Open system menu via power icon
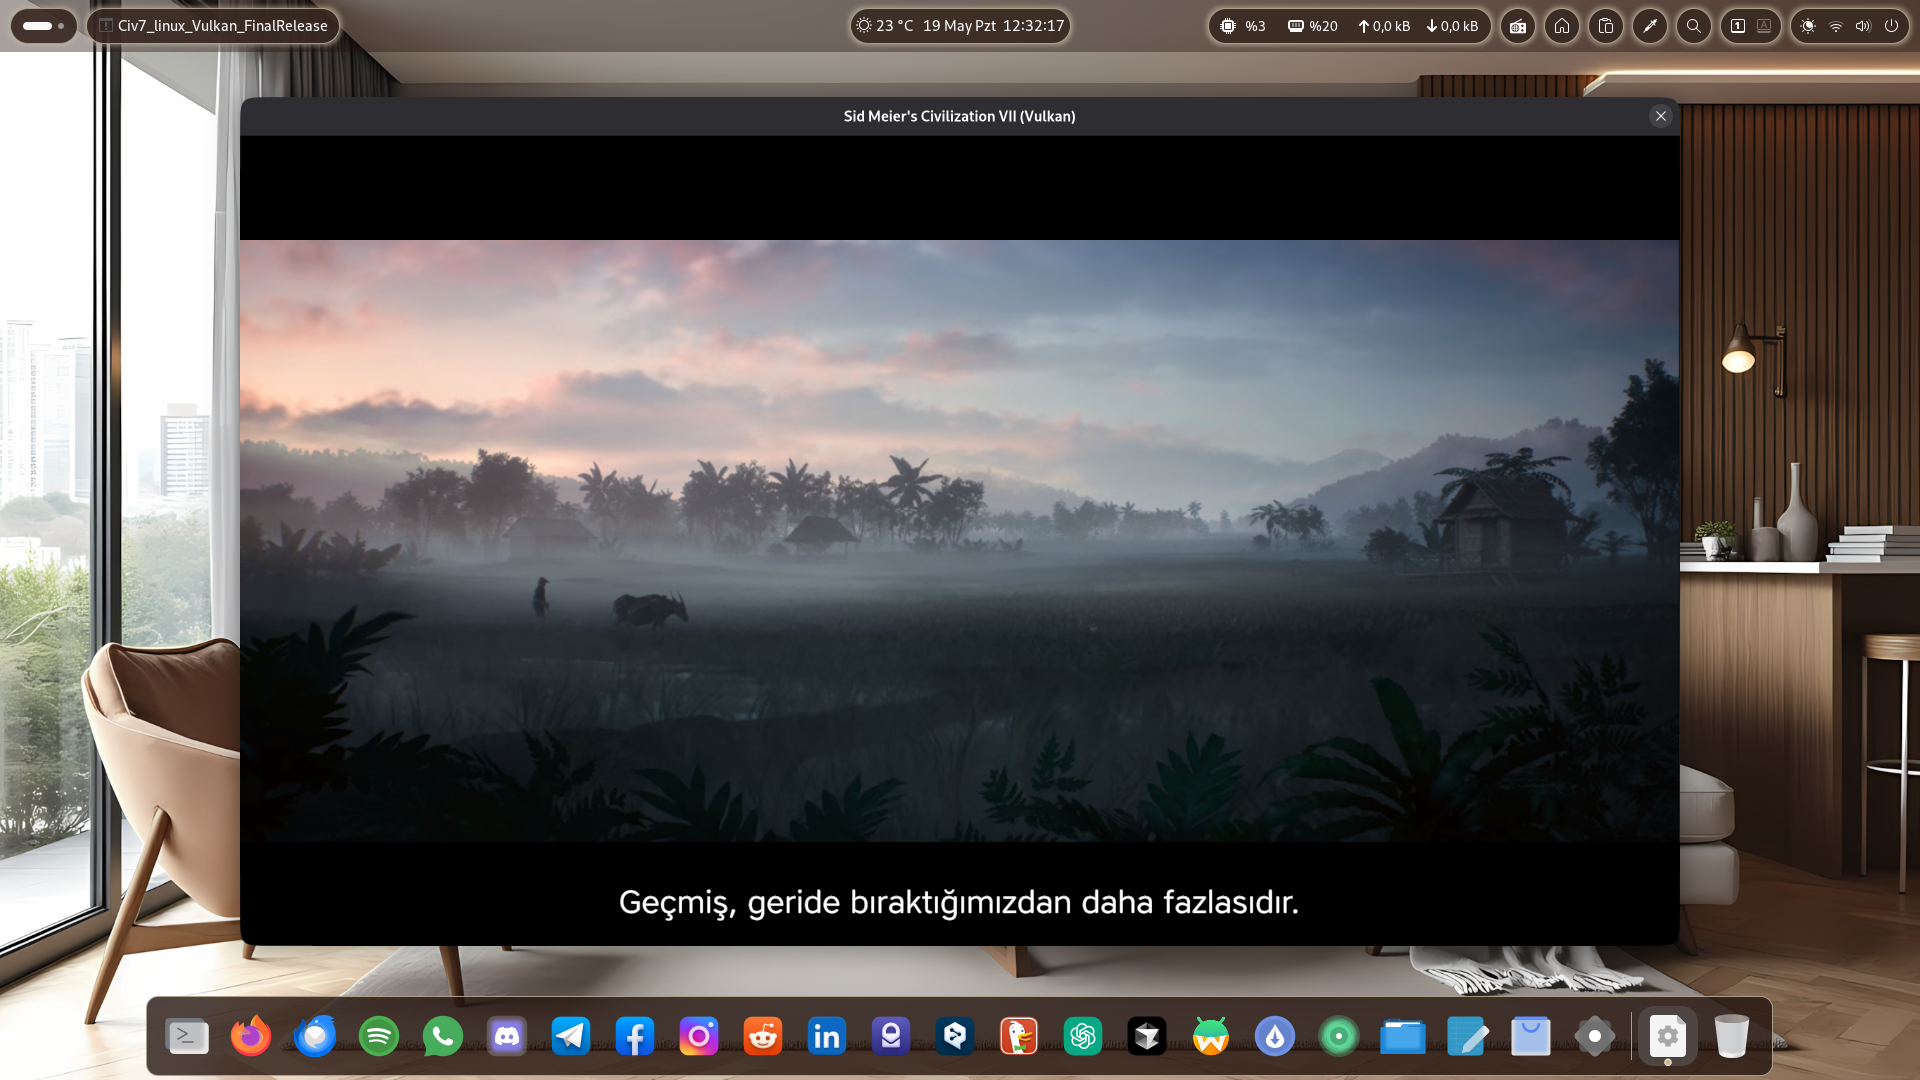The width and height of the screenshot is (1920, 1080). 1891,26
